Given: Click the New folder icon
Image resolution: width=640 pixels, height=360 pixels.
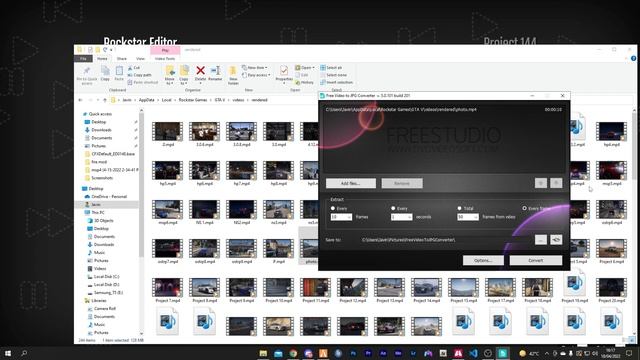Looking at the screenshot, I should click(x=233, y=71).
